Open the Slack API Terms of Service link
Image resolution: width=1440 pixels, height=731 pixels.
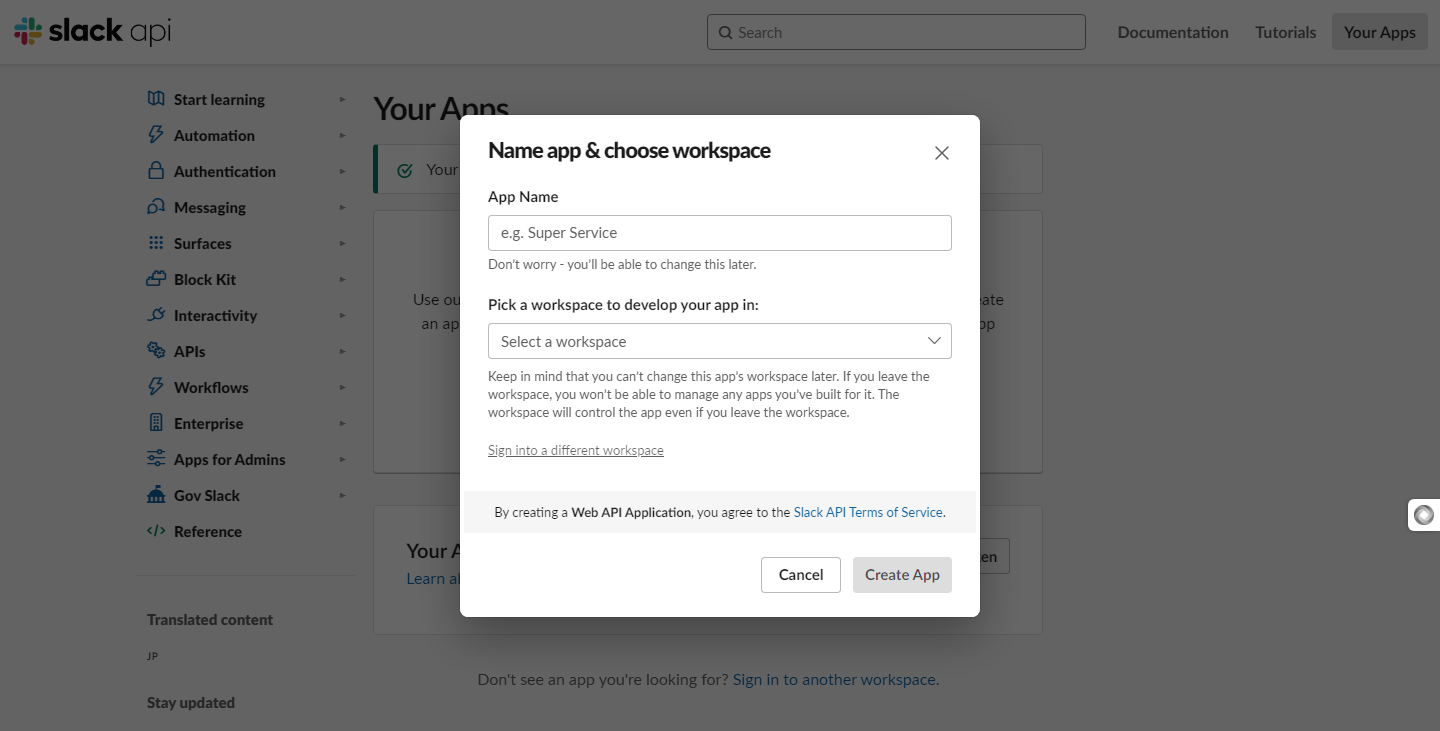click(x=868, y=512)
